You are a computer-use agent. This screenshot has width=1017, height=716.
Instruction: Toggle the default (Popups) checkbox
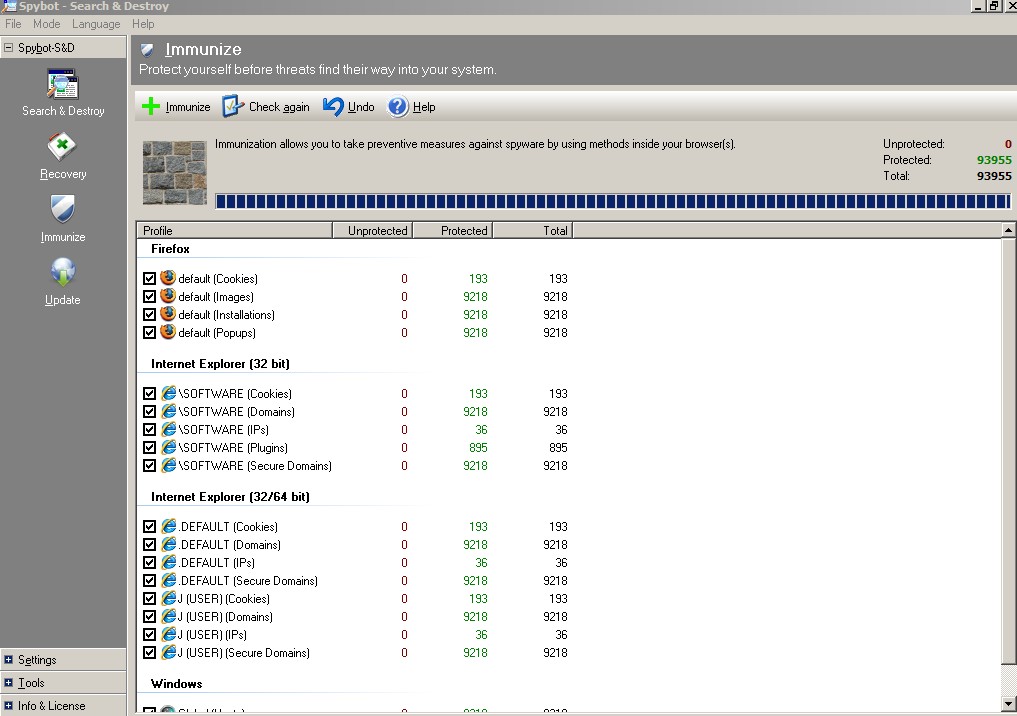tap(149, 332)
